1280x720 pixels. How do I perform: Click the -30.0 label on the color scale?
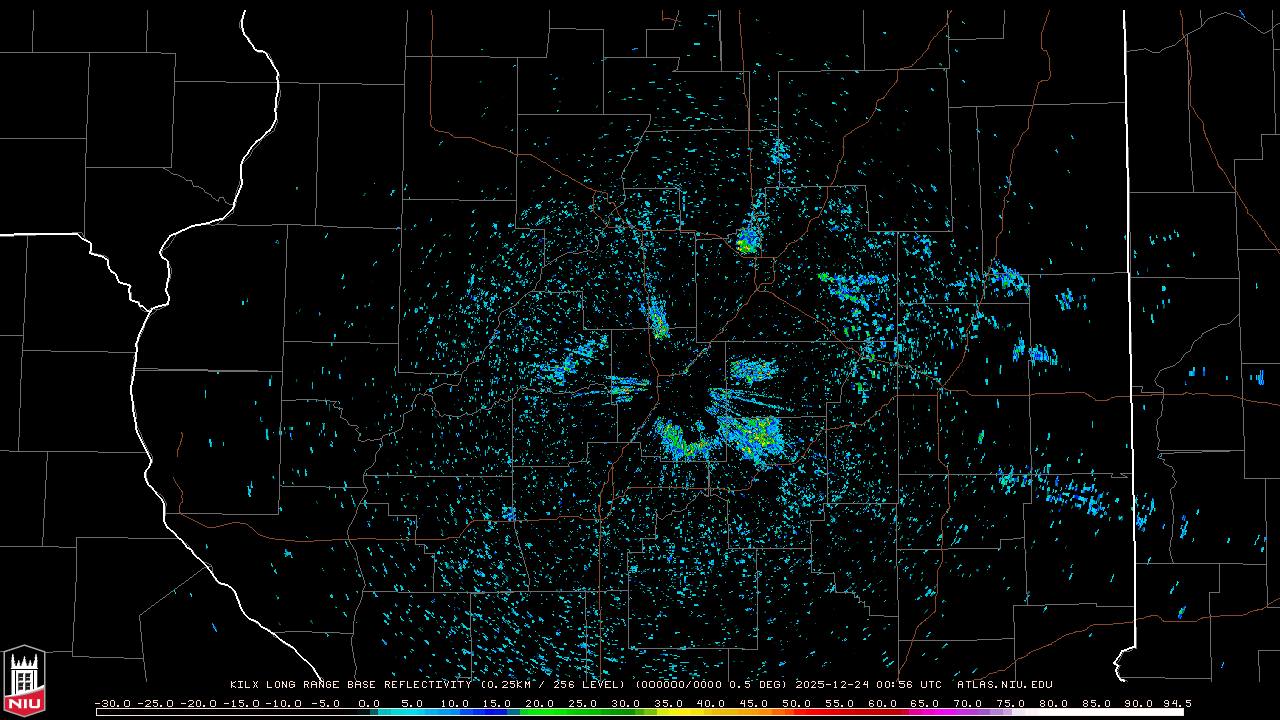(113, 703)
